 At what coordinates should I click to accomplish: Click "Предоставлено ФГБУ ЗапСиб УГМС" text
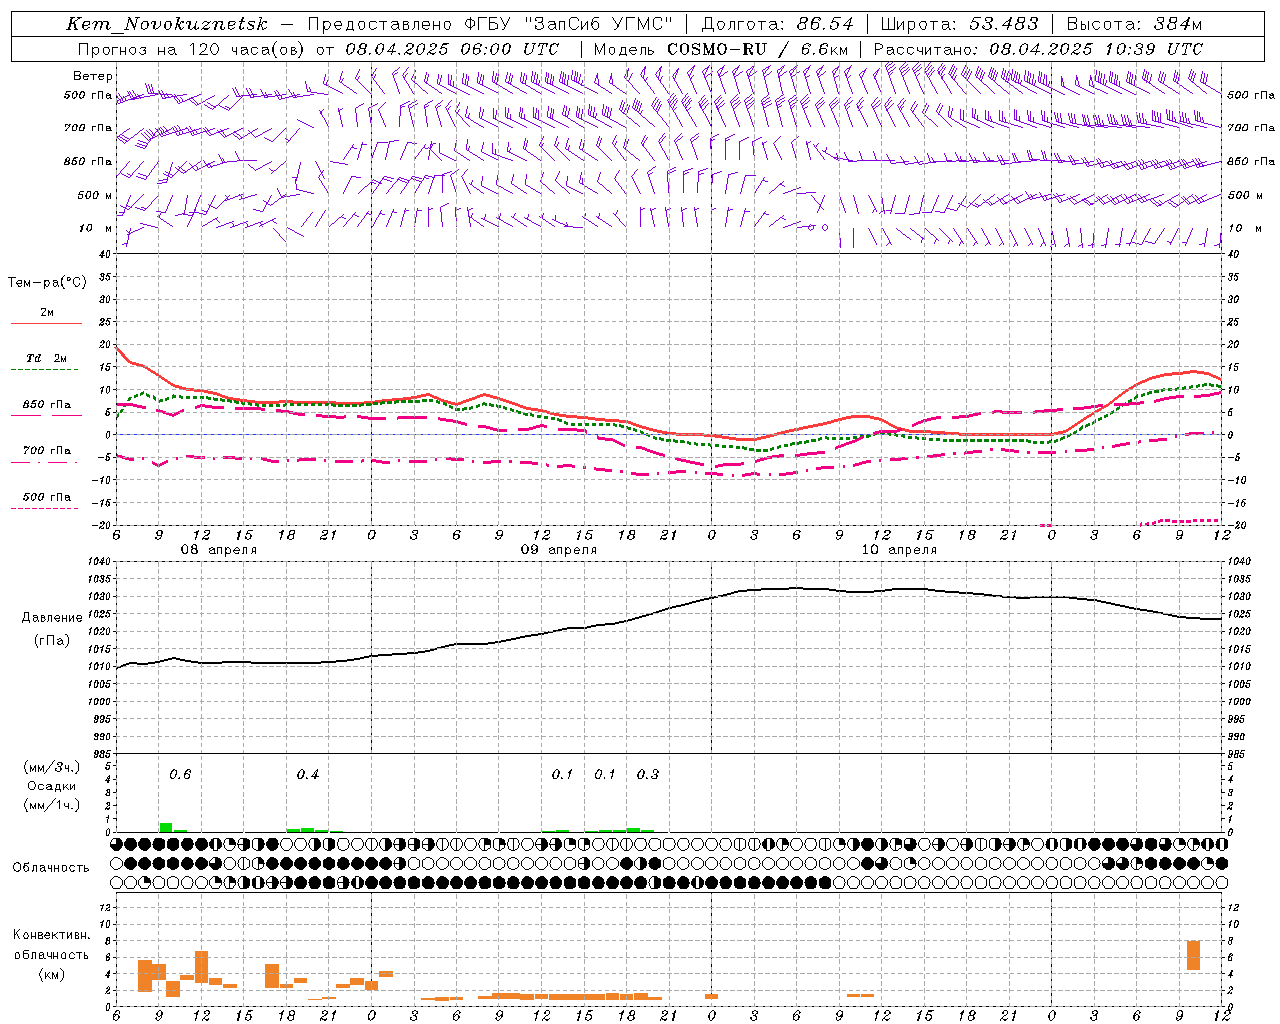click(x=490, y=24)
